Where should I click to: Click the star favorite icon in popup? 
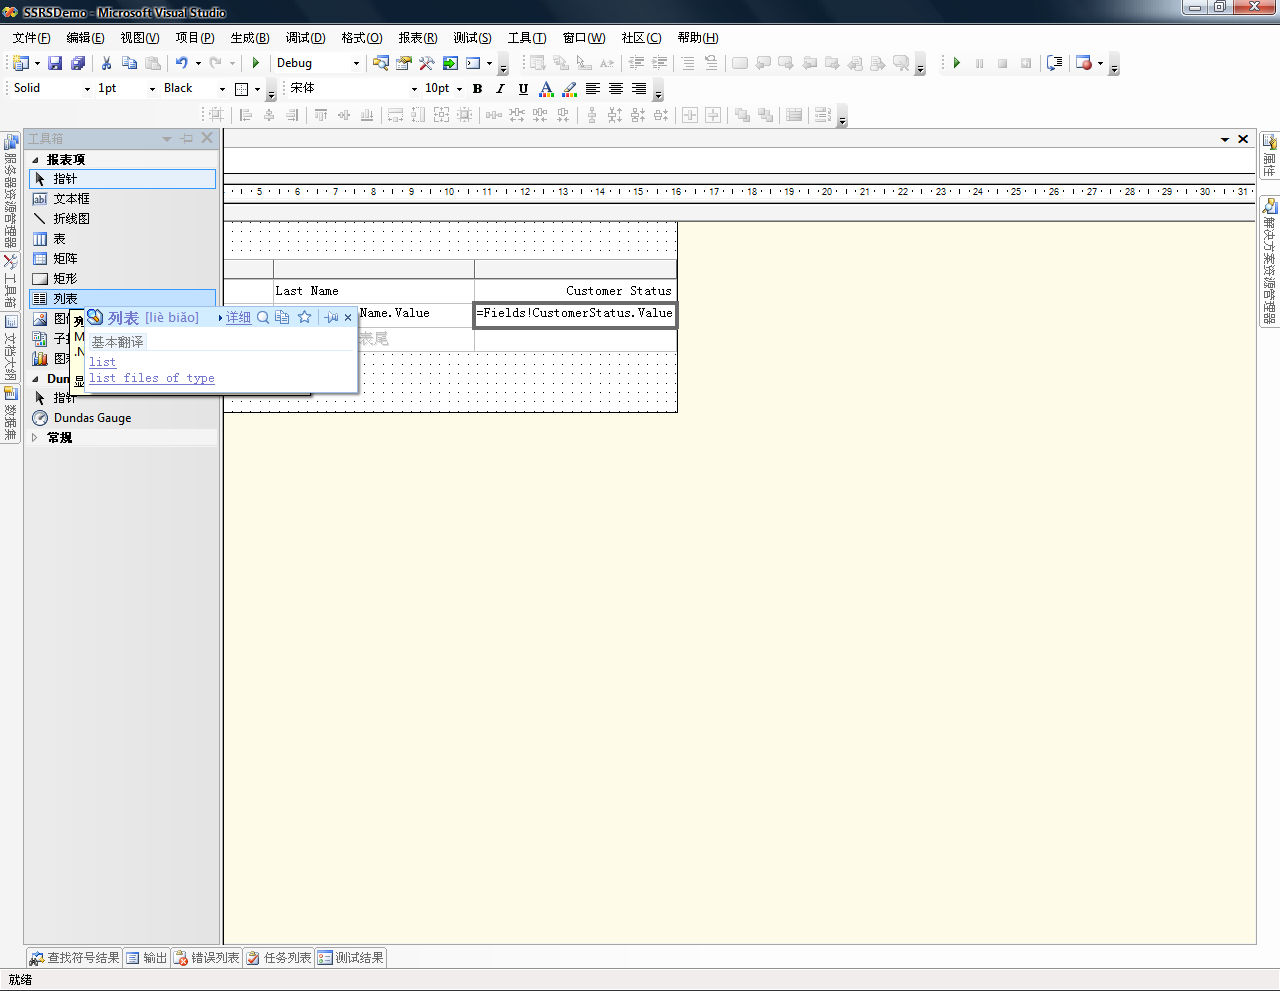tap(305, 317)
